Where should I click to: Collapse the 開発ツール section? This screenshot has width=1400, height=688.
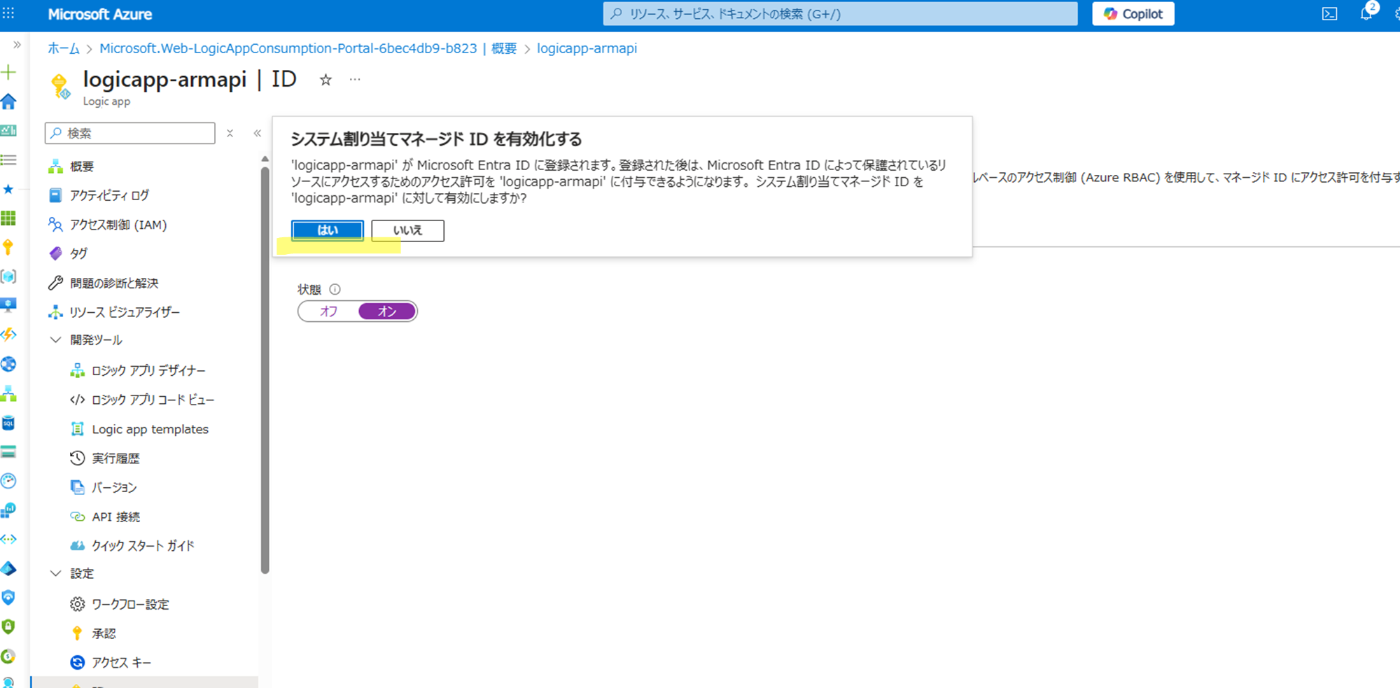click(56, 339)
